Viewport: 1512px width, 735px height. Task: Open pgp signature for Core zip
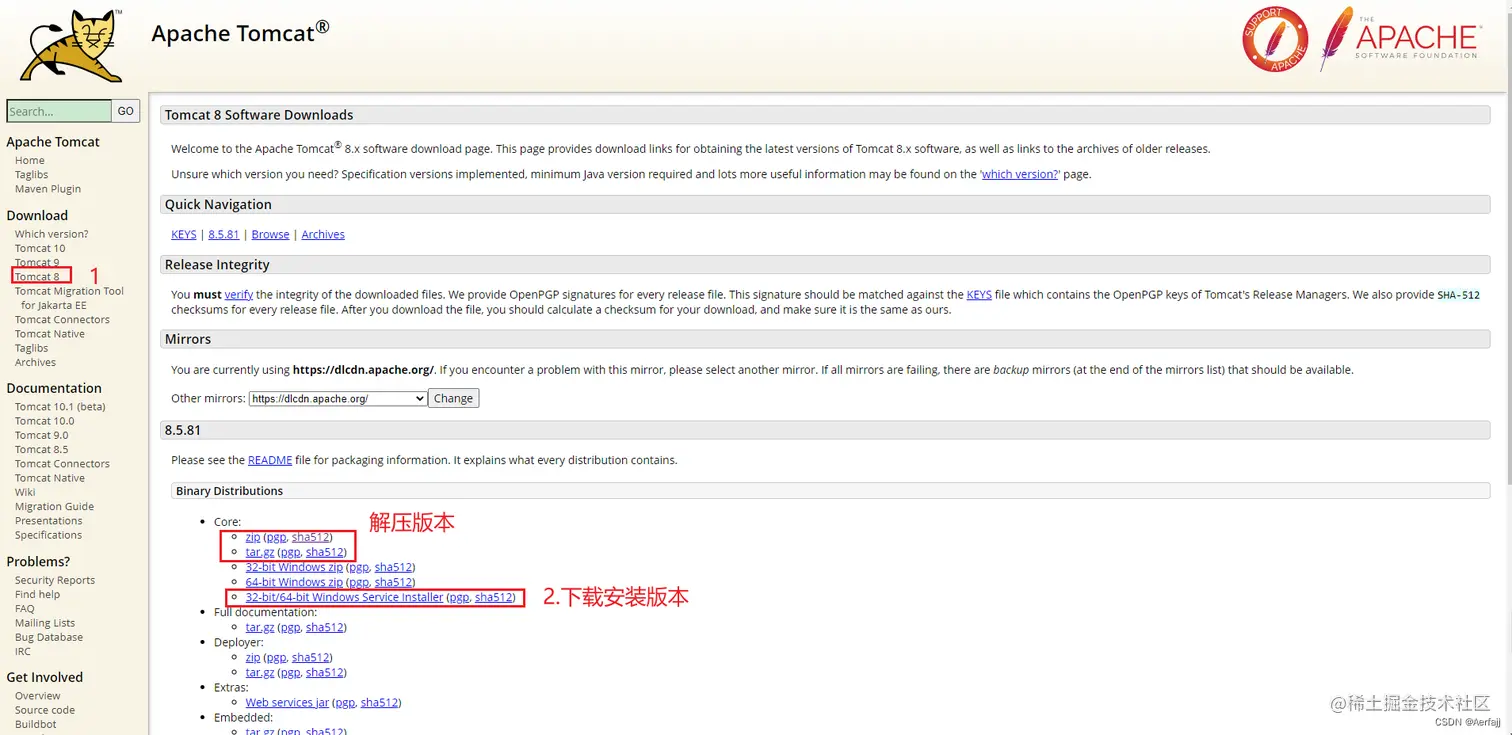click(277, 537)
